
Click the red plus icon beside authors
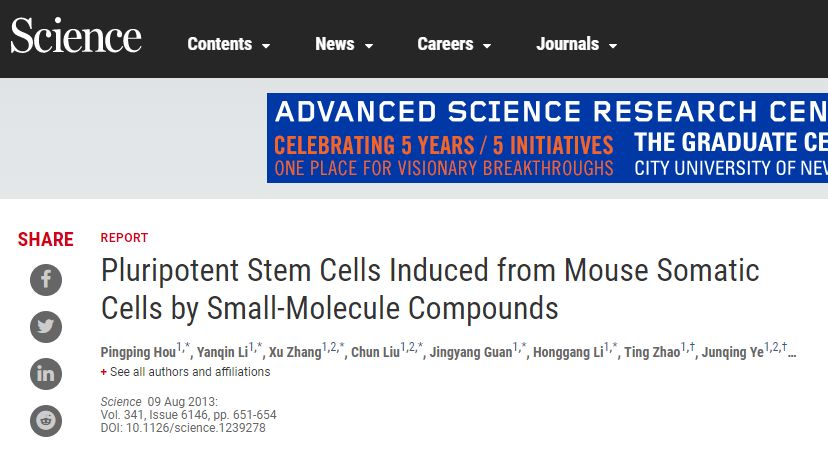tap(103, 372)
